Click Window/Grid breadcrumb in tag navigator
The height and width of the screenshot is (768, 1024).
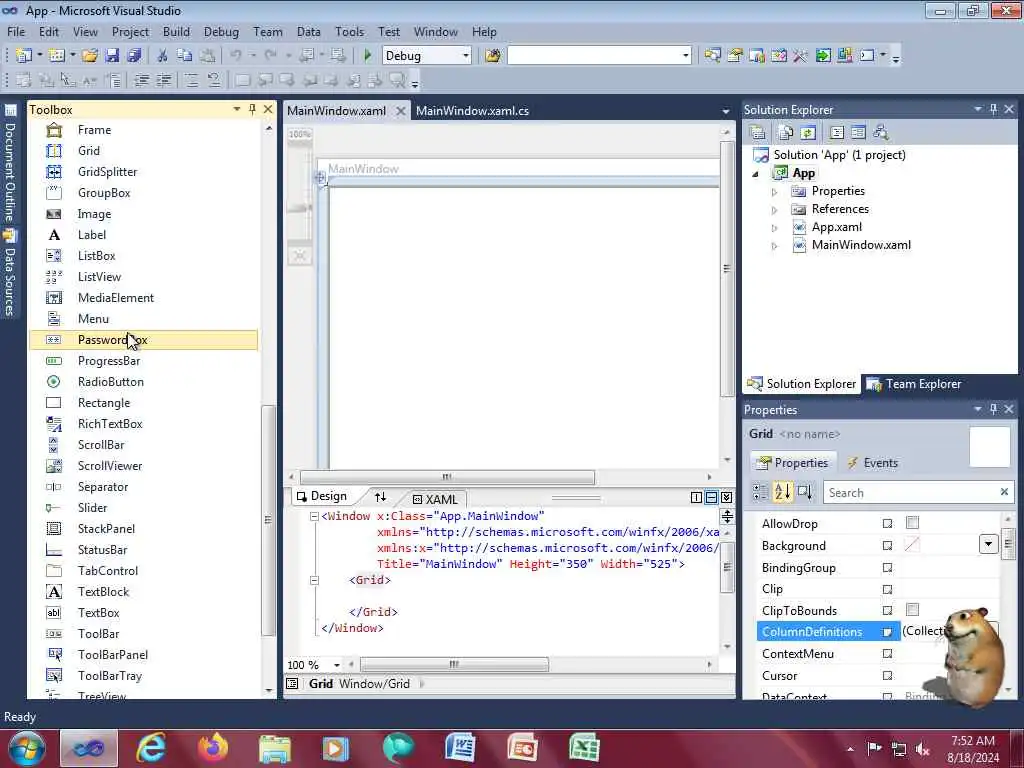(374, 684)
